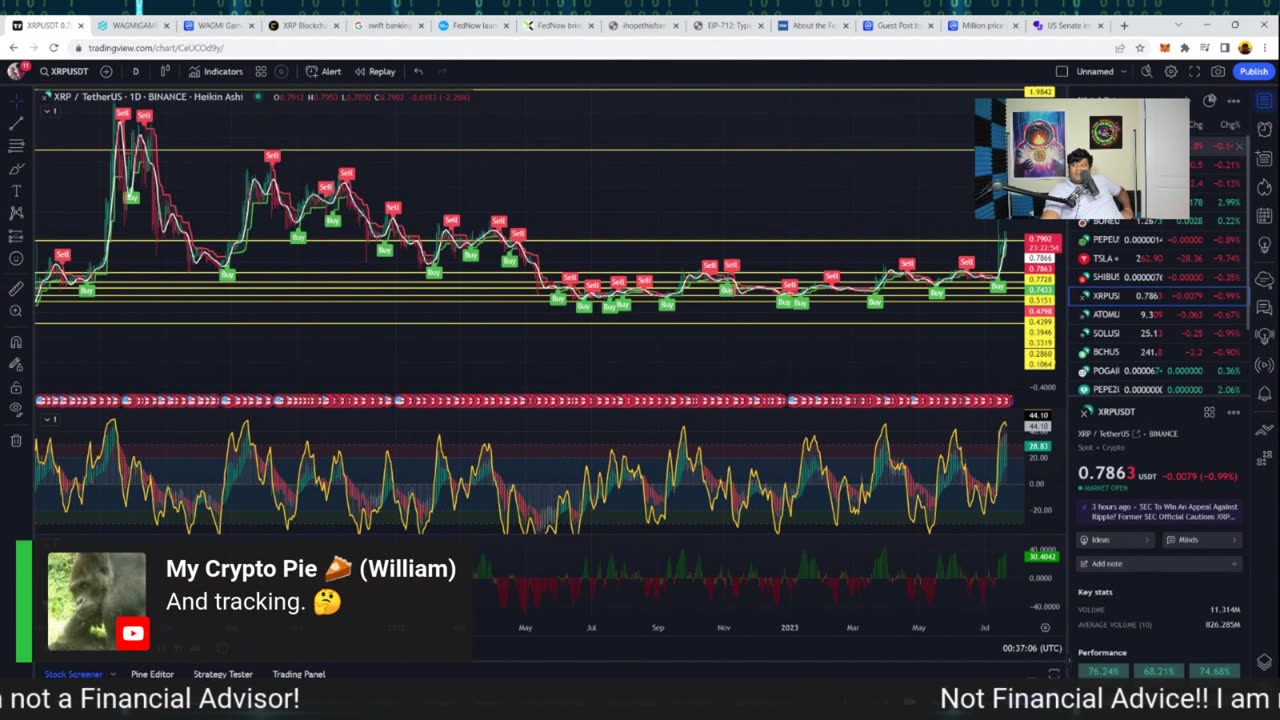
Task: Open the calendar panel in the right sidebar
Action: (x=1264, y=216)
